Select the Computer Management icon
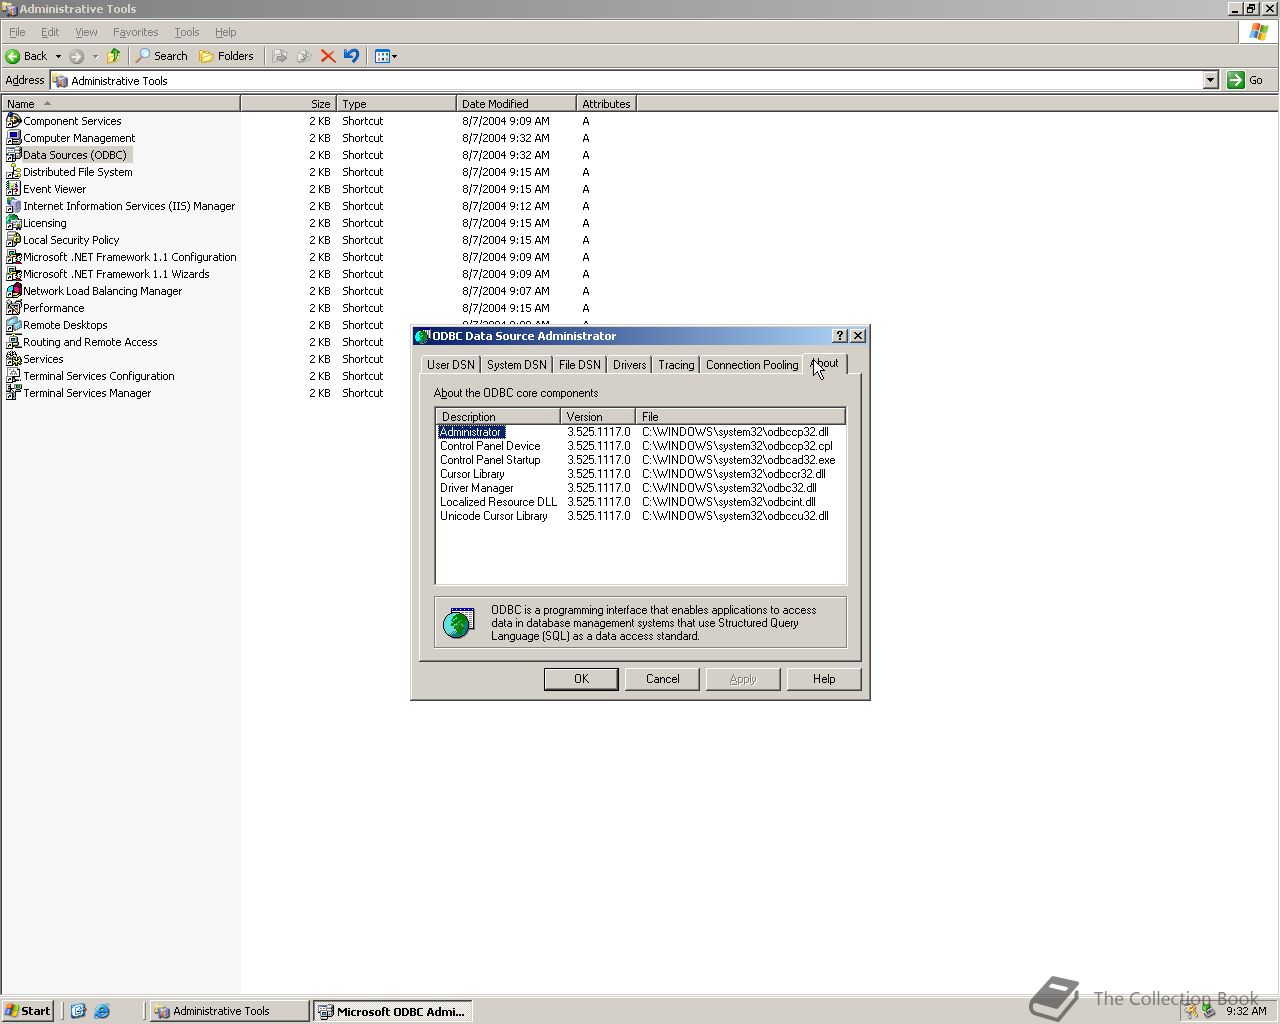The height and width of the screenshot is (1024, 1280). point(13,138)
